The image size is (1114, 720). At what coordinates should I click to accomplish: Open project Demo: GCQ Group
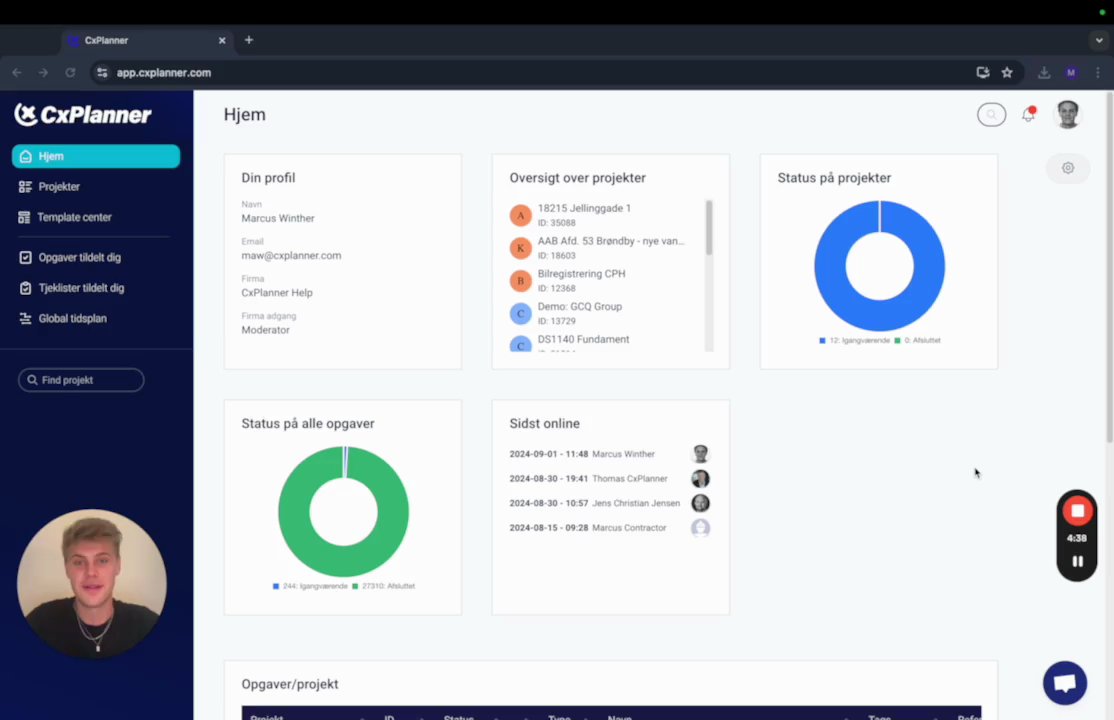580,306
